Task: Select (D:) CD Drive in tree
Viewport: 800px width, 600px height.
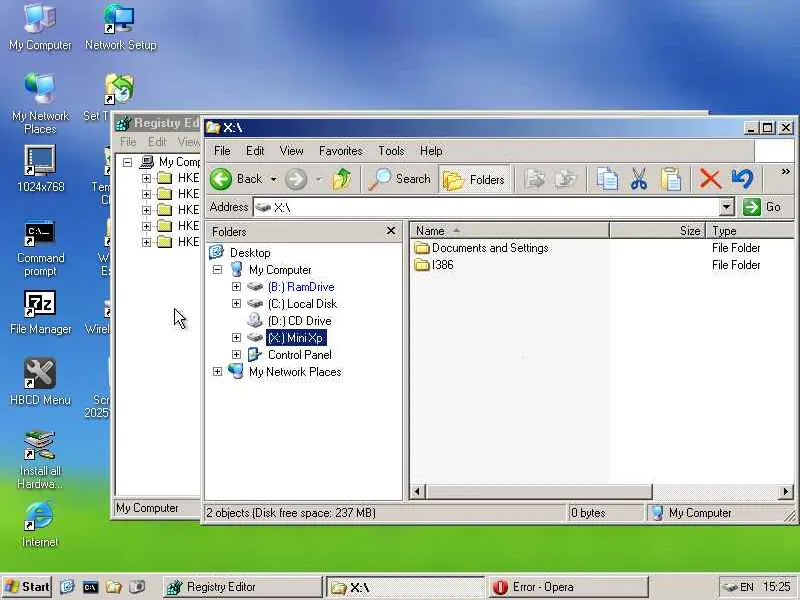Action: click(x=299, y=321)
